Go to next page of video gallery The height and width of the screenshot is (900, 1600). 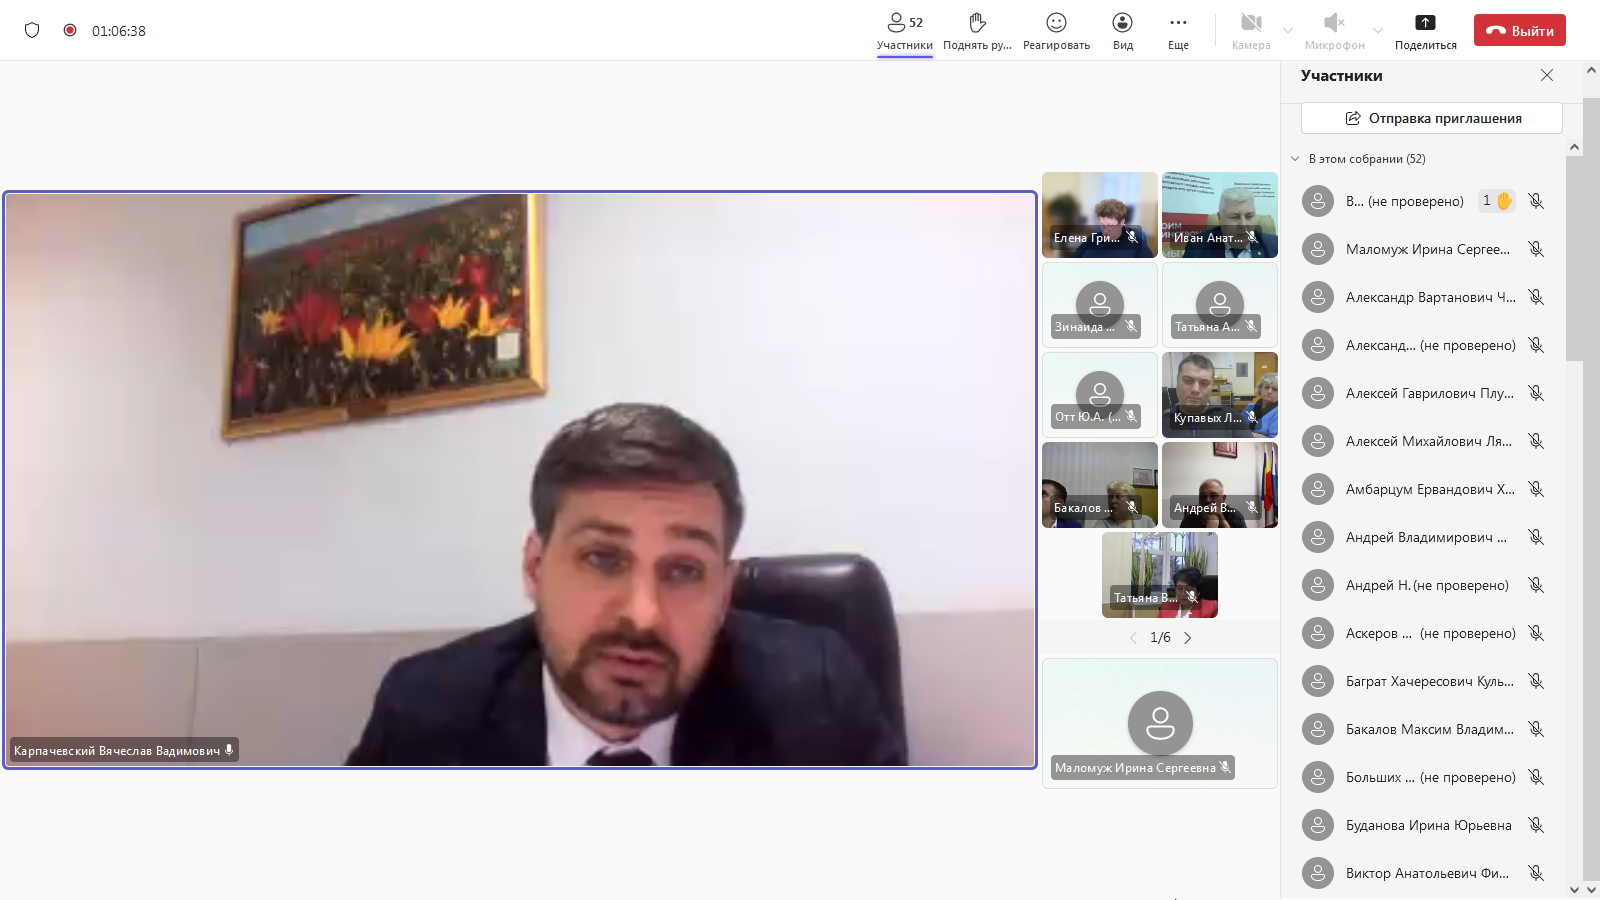coord(1188,638)
